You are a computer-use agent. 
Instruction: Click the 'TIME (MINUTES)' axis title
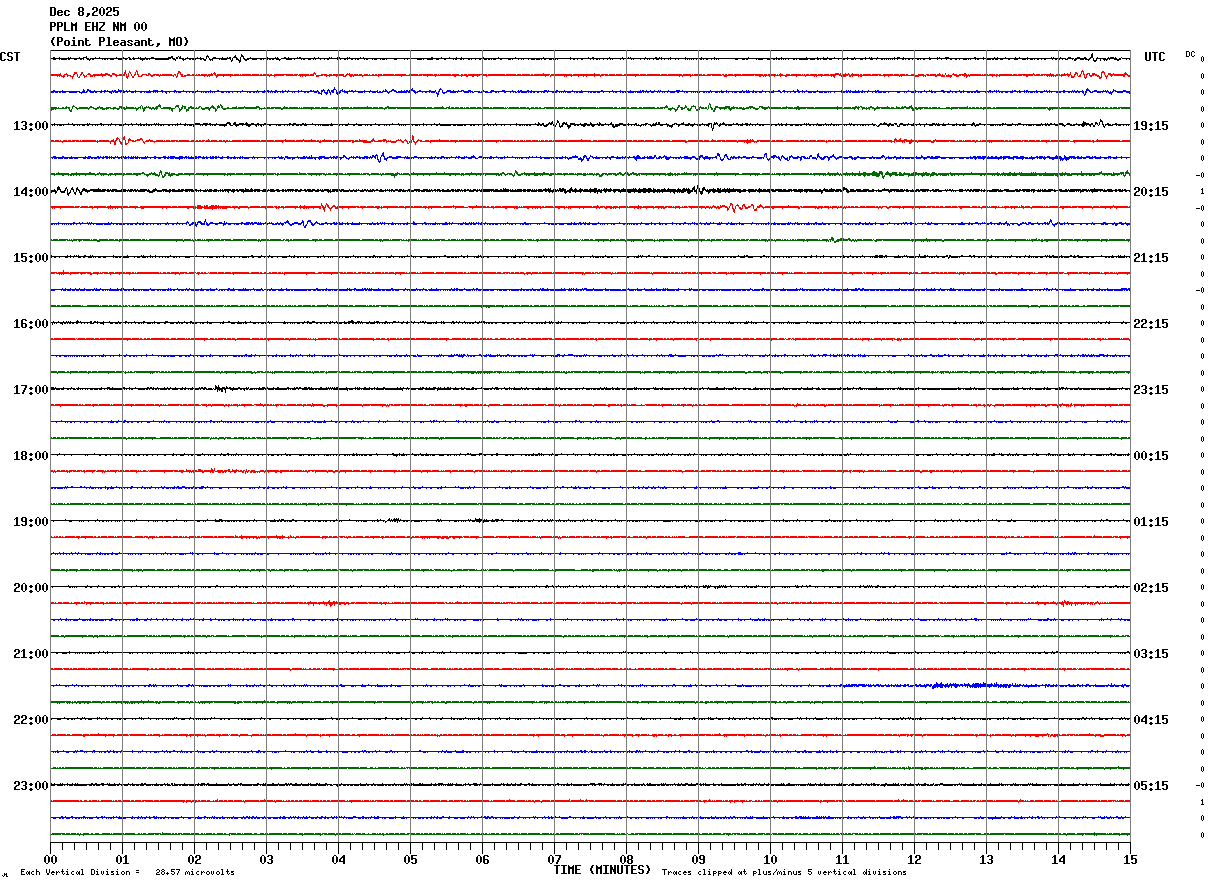(x=602, y=870)
